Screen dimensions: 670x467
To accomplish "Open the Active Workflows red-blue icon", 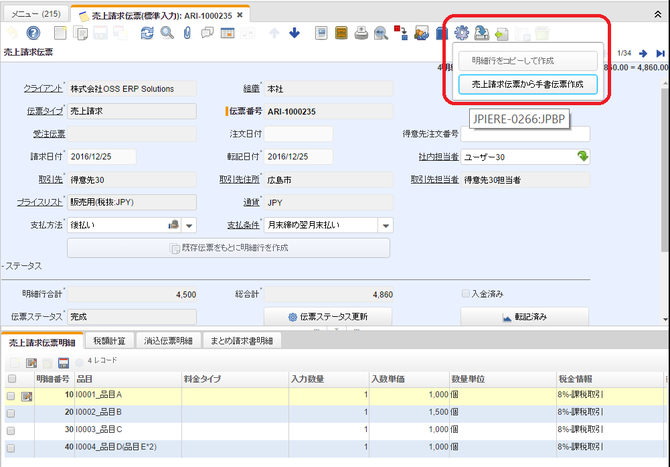I will (x=400, y=33).
